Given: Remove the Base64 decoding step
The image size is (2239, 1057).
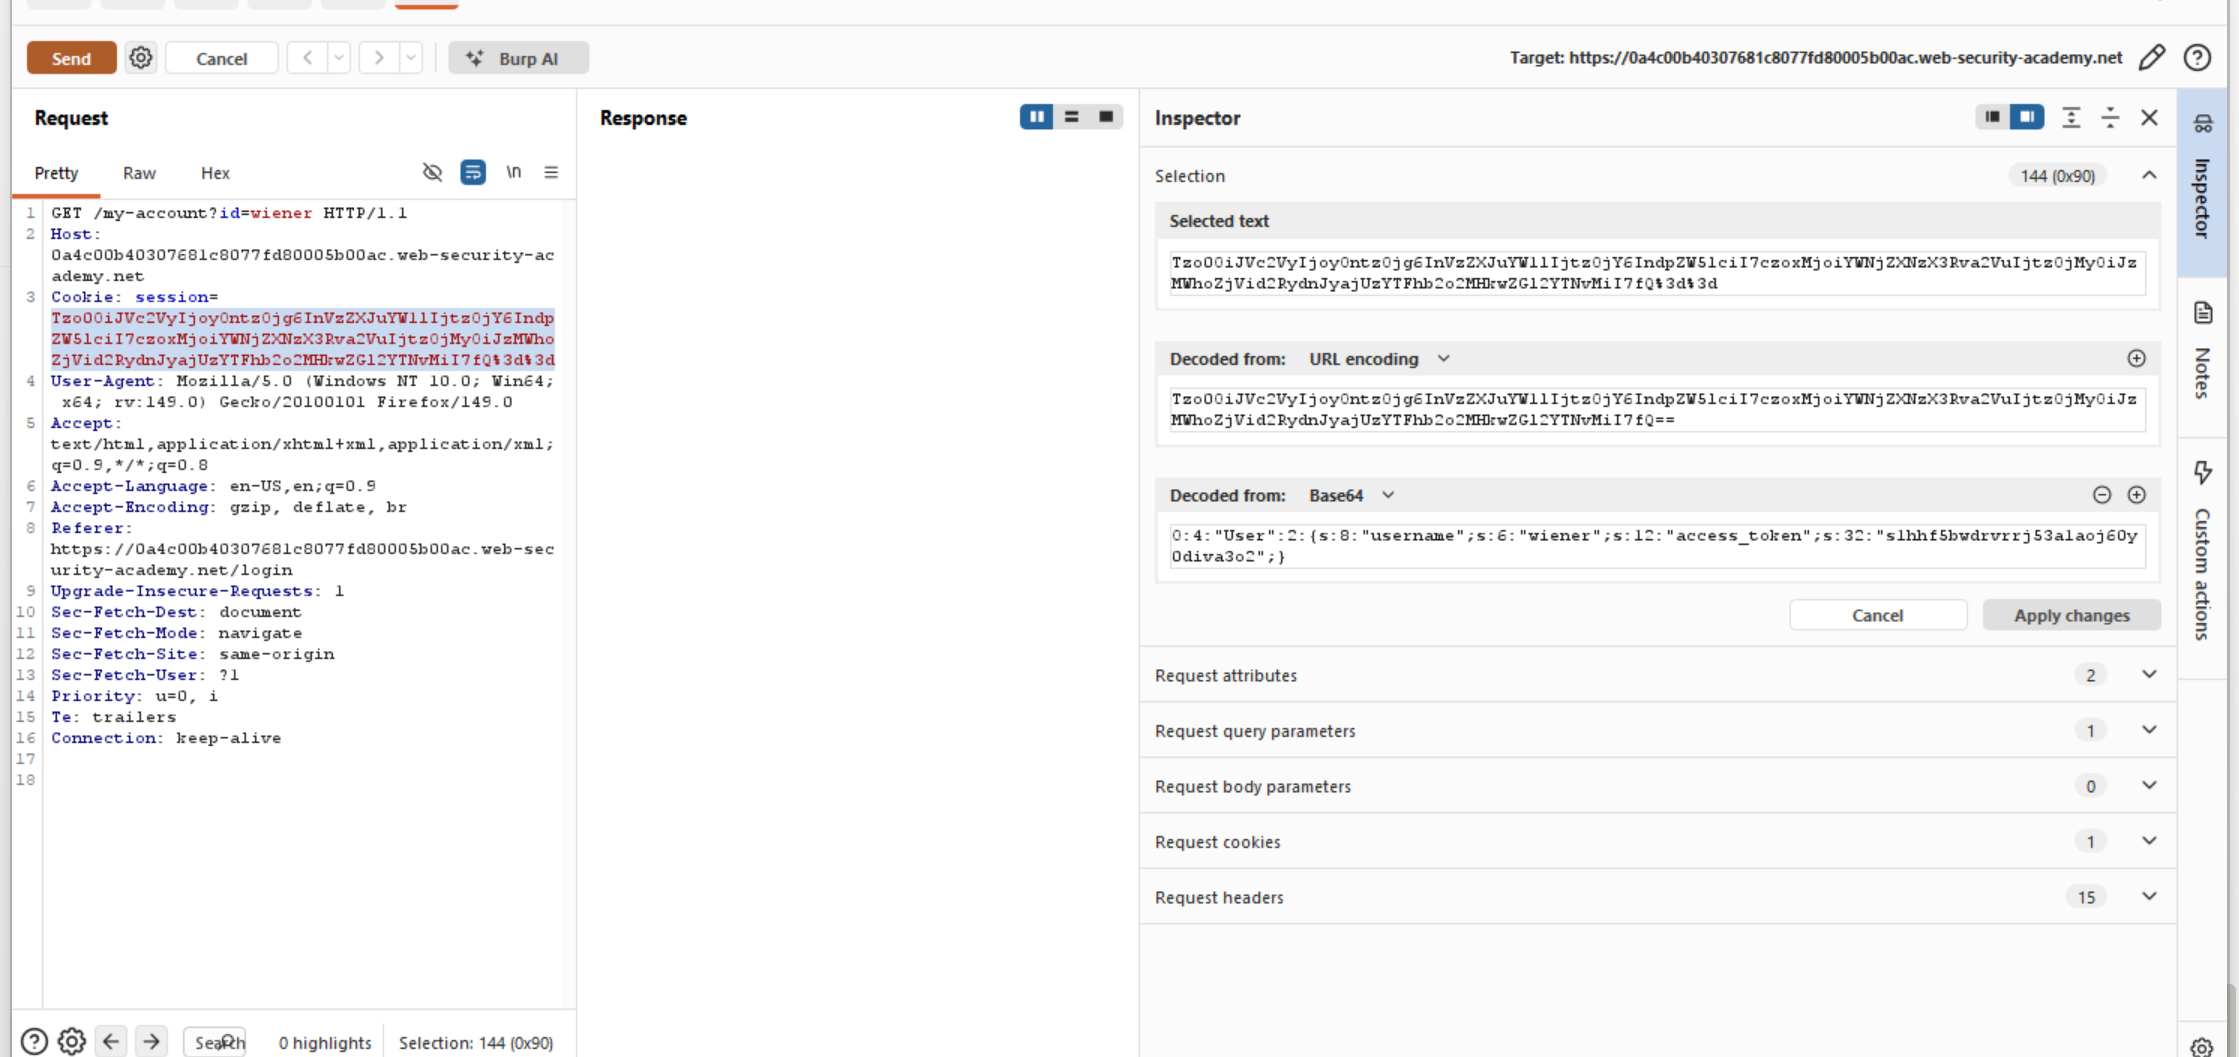Looking at the screenshot, I should pos(2102,495).
